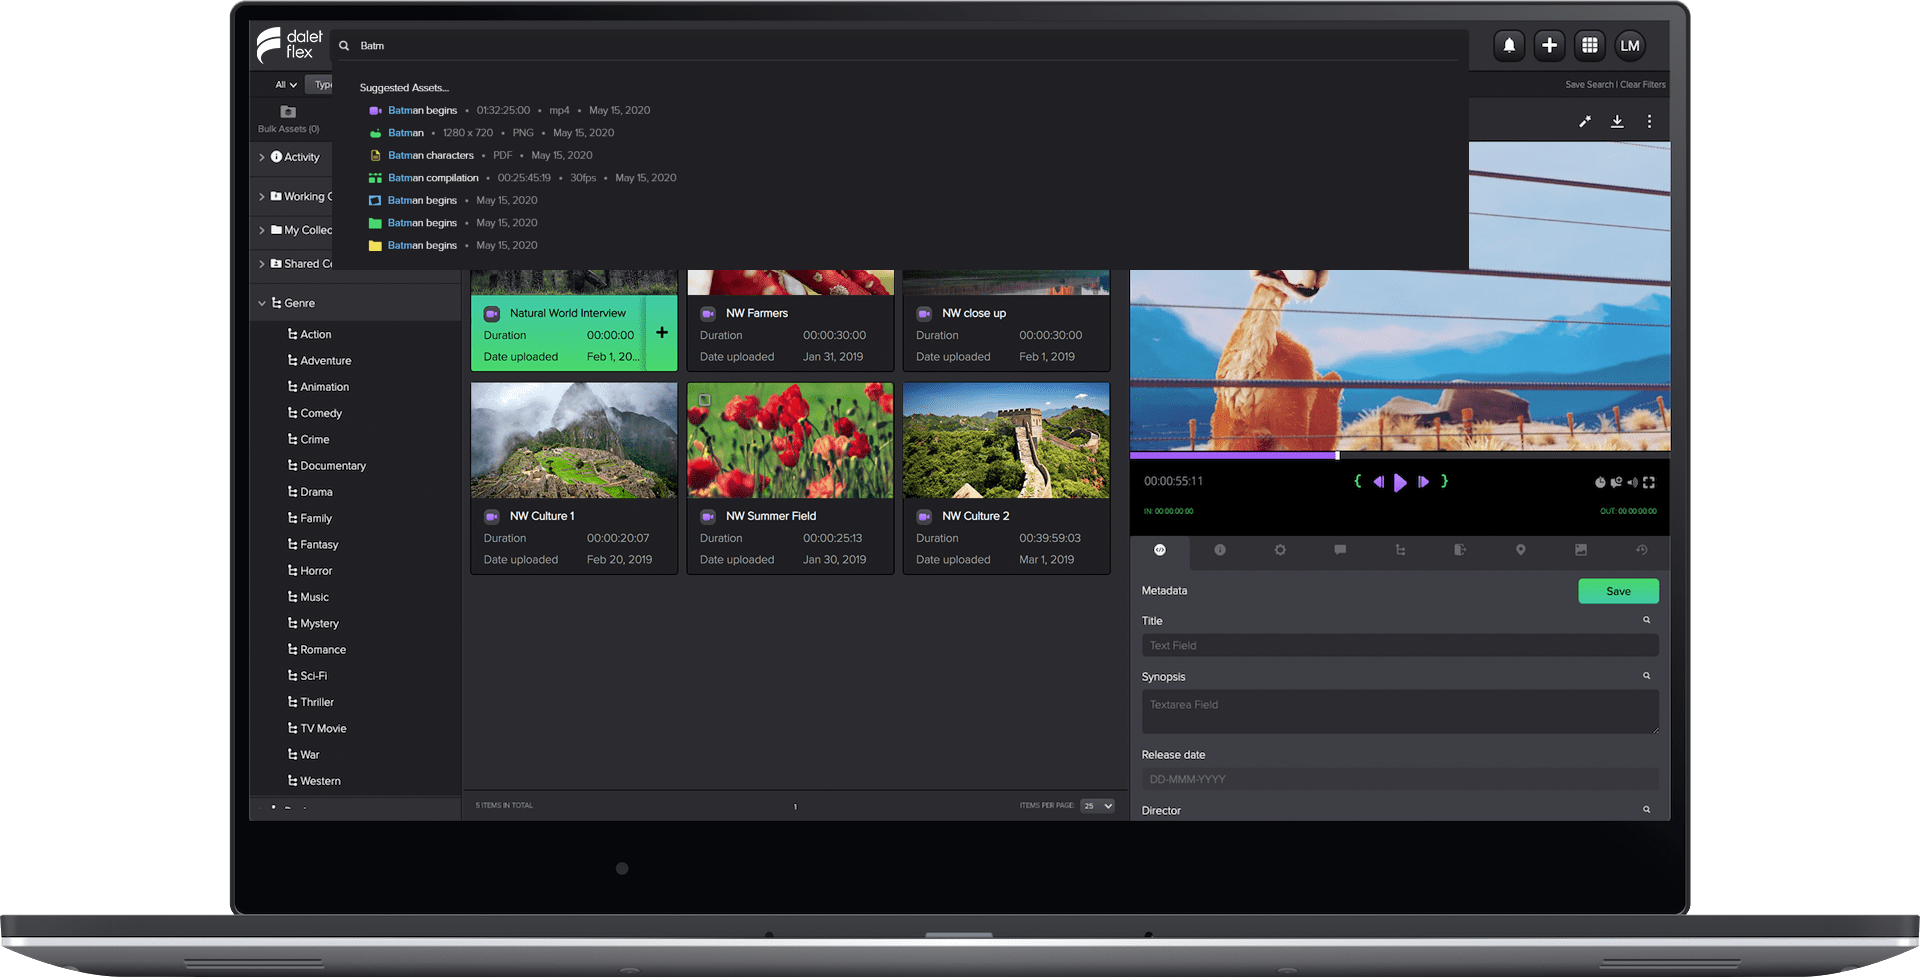Select Batman characters PDF suggestion
The height and width of the screenshot is (978, 1920).
coord(431,155)
